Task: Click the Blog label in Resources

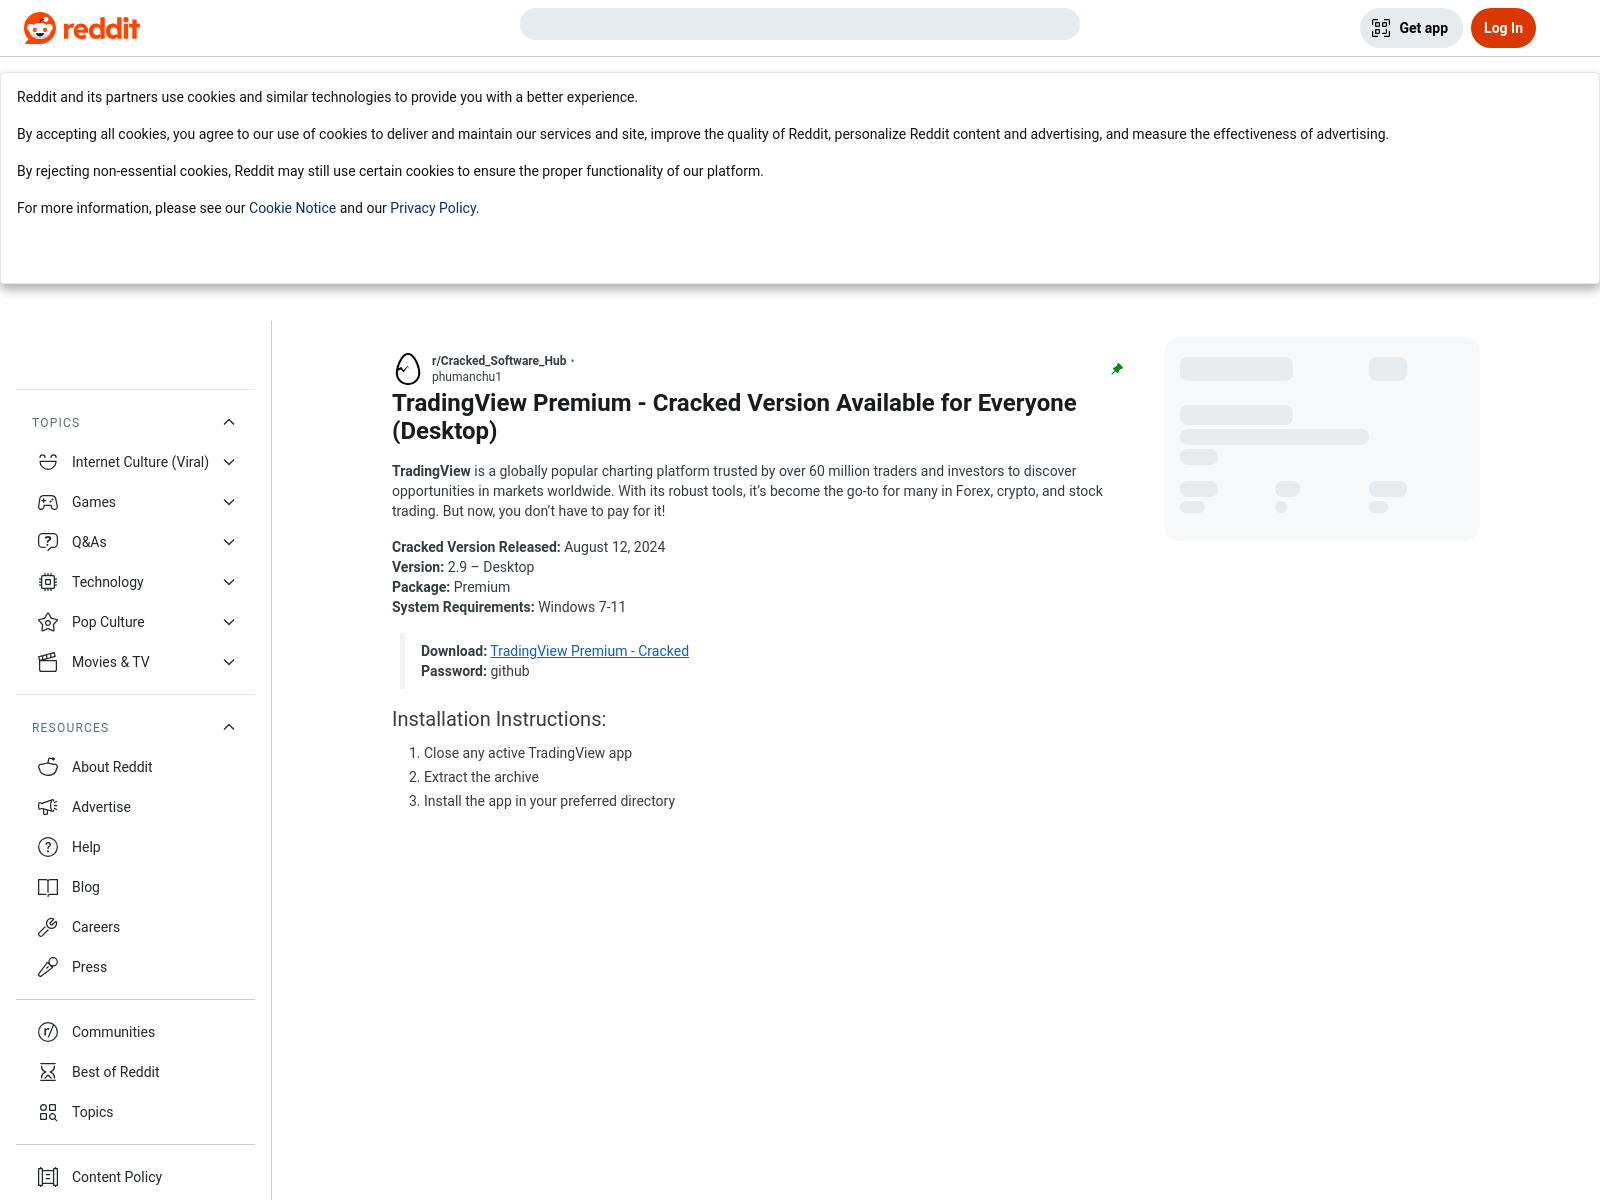Action: coord(86,887)
